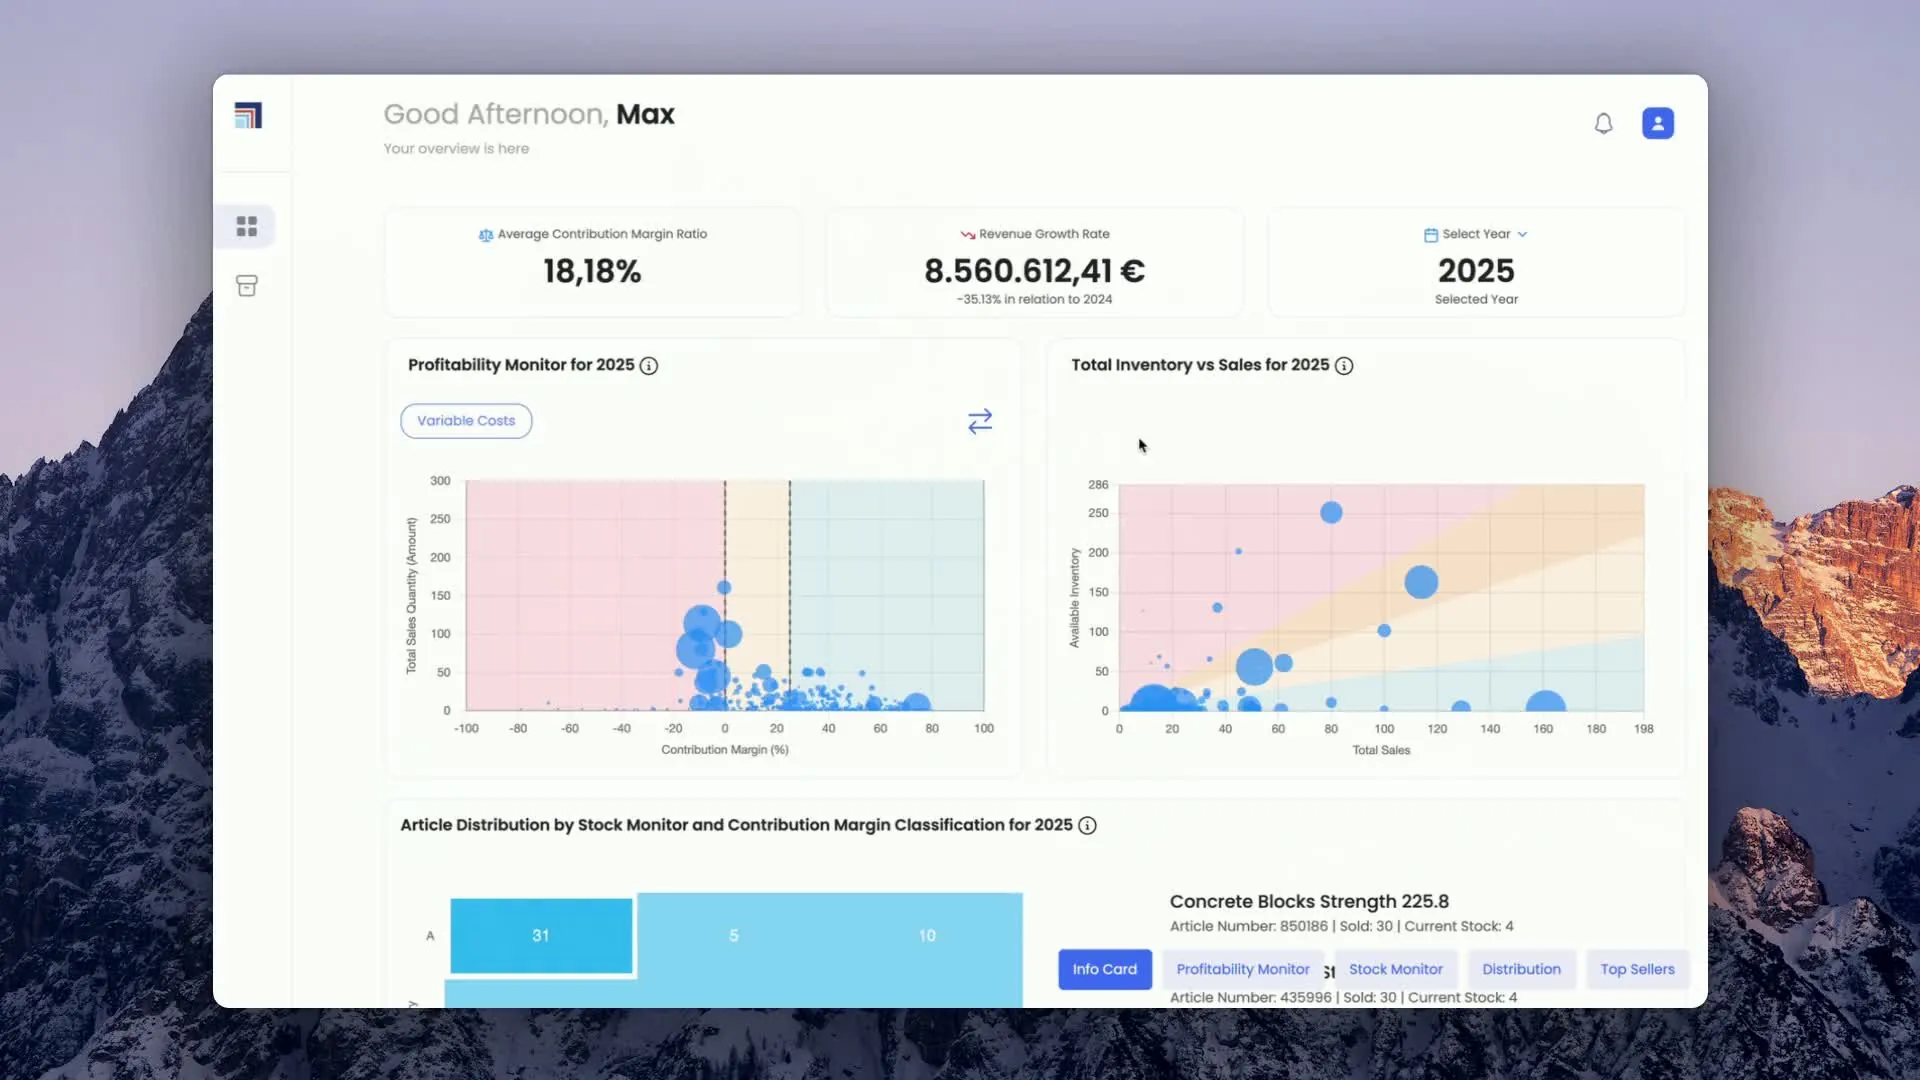
Task: Click the treemap cell labeled 10
Action: pos(926,936)
